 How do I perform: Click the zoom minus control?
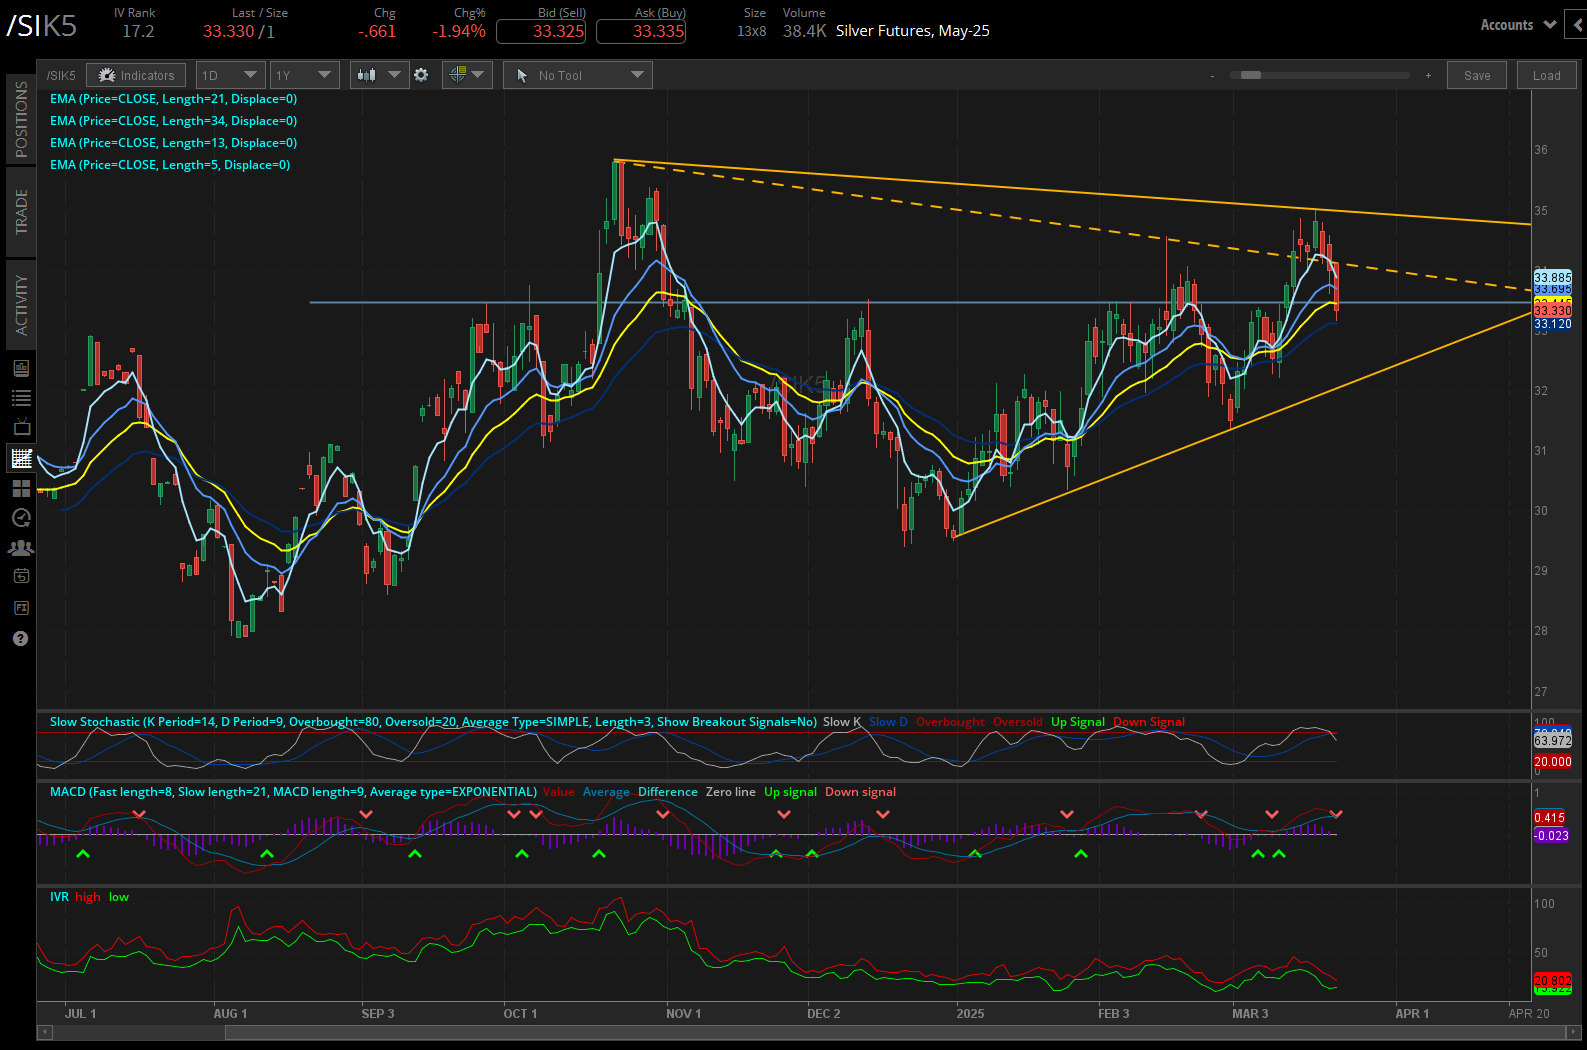[1212, 75]
